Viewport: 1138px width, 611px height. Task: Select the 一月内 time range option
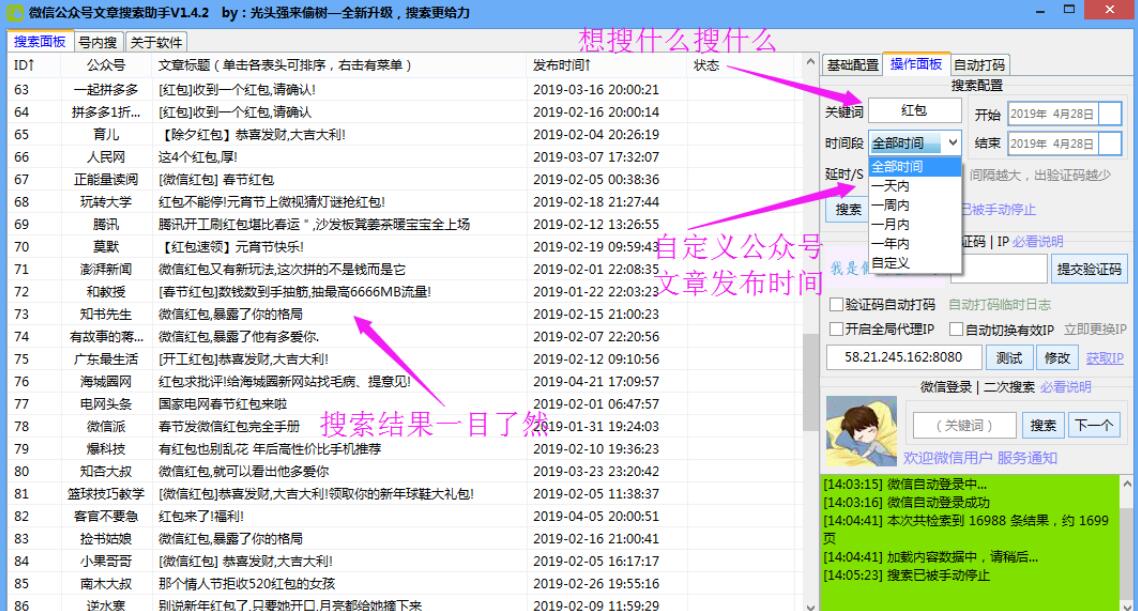pyautogui.click(x=914, y=225)
